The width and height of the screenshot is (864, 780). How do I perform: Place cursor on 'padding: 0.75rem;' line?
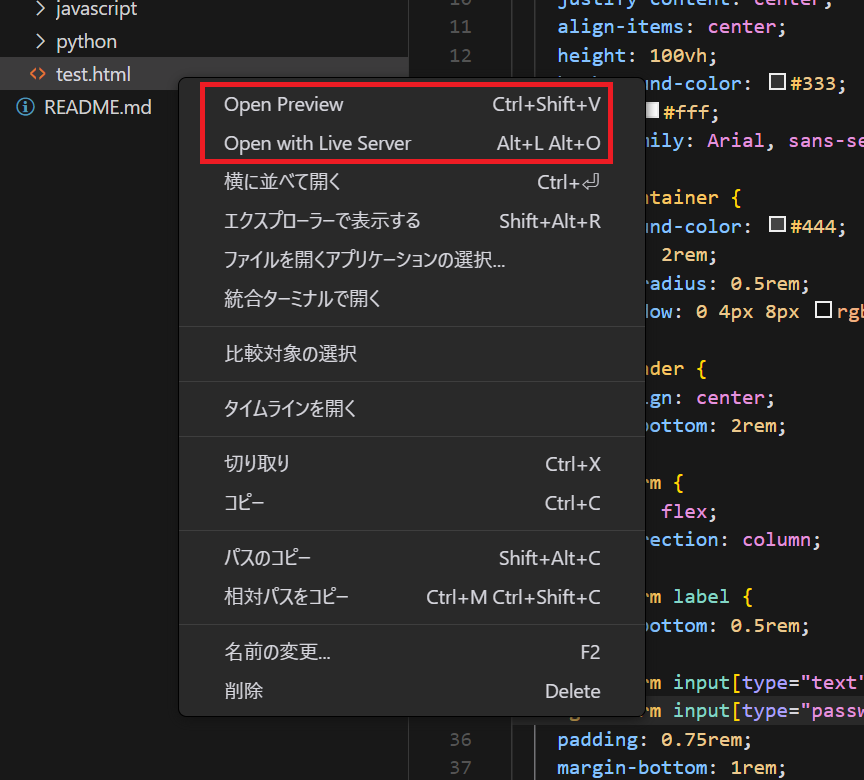tap(654, 740)
